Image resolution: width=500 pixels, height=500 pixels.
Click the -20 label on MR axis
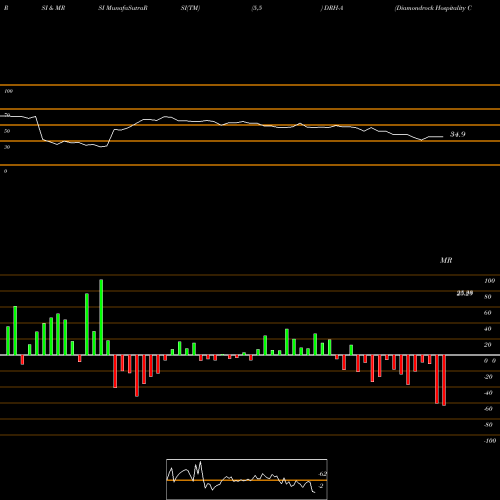coord(488,377)
